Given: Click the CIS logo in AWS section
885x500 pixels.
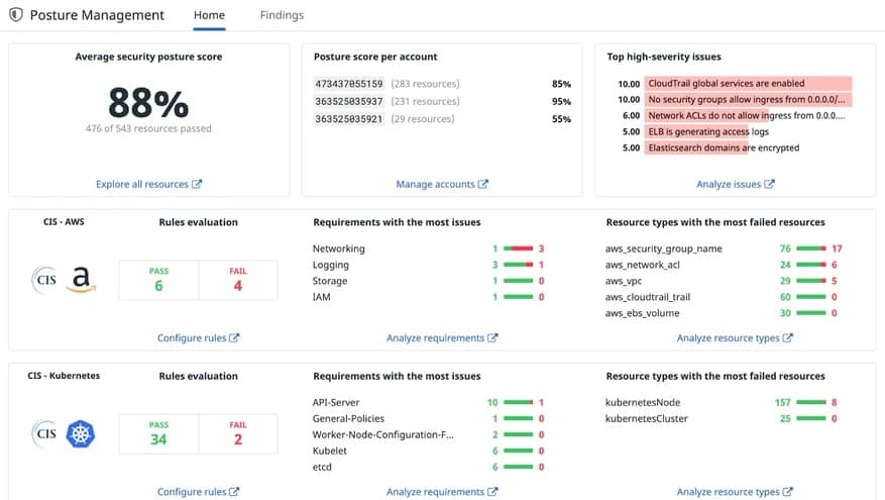Looking at the screenshot, I should [x=44, y=279].
